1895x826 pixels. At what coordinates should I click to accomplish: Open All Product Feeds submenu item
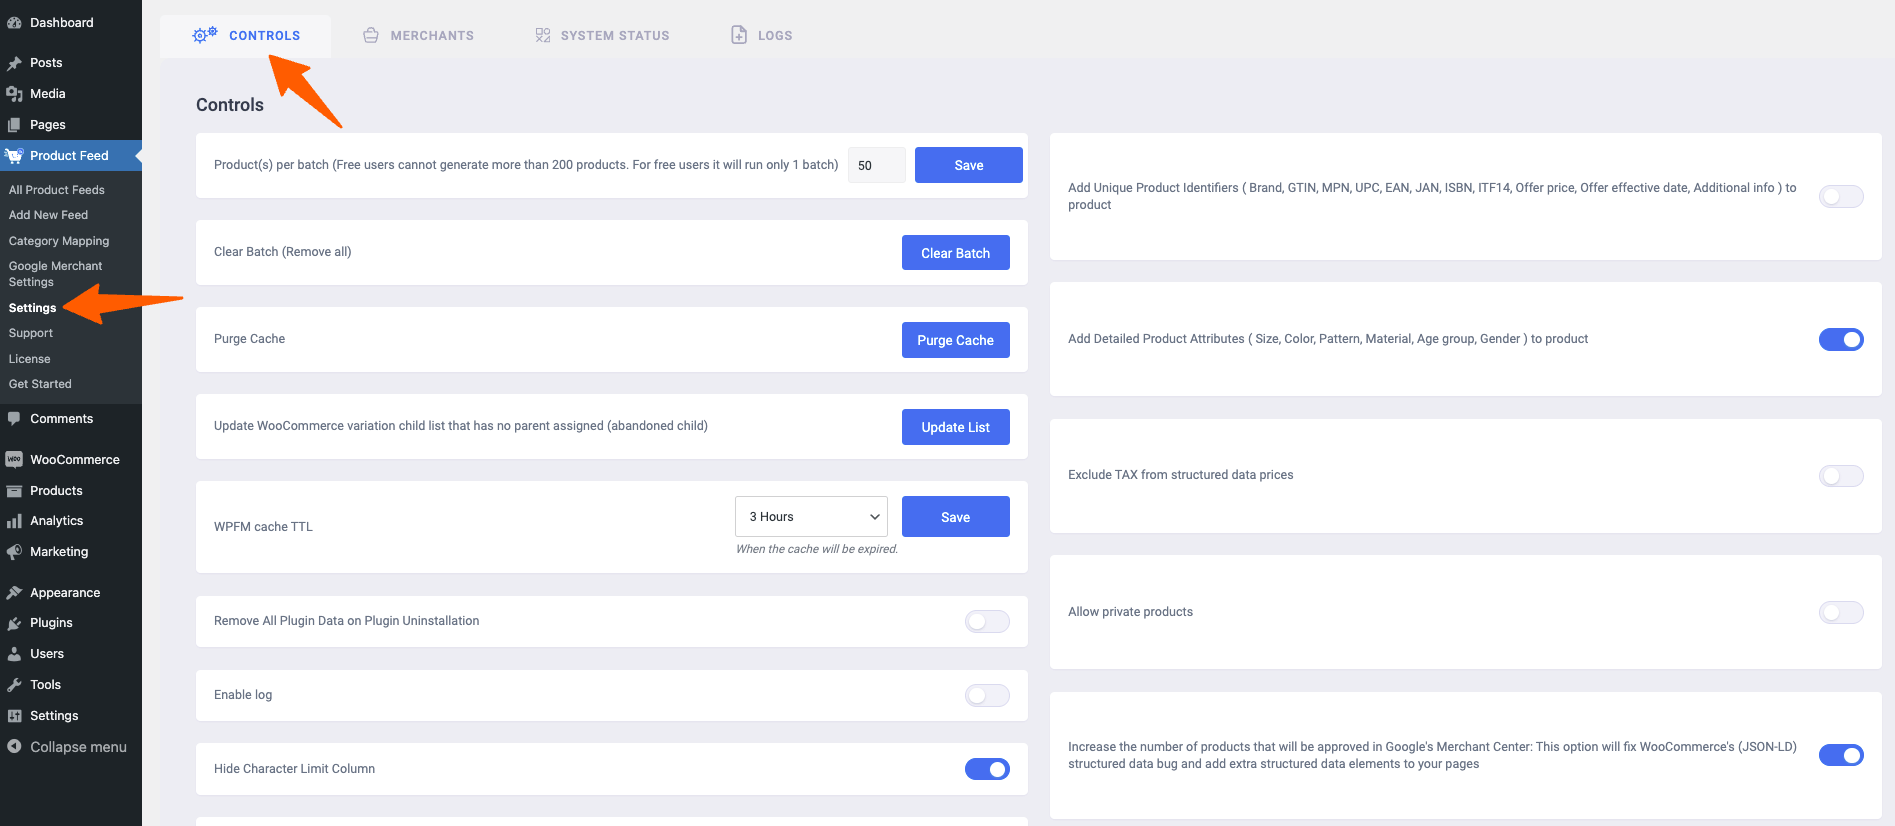coord(57,190)
